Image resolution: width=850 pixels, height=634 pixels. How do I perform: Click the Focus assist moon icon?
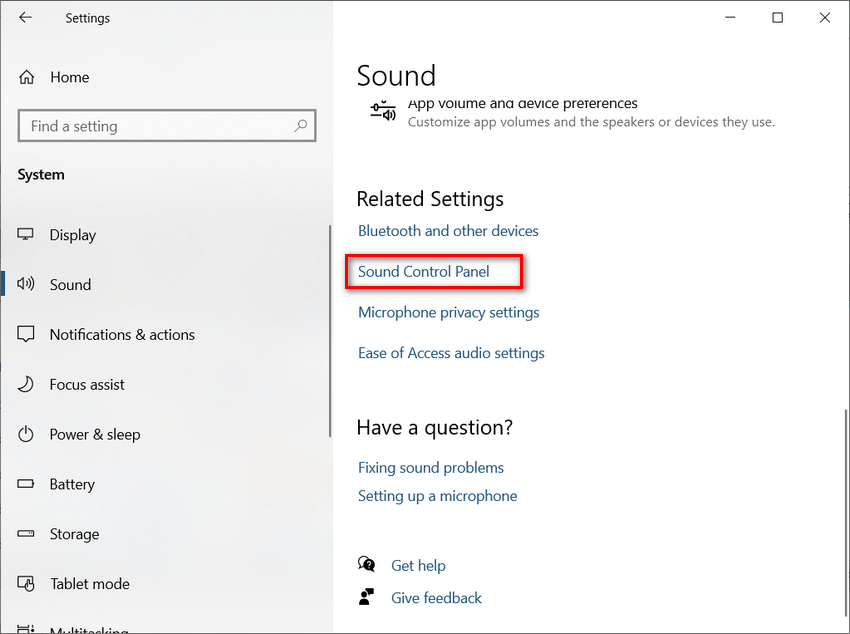coord(27,385)
